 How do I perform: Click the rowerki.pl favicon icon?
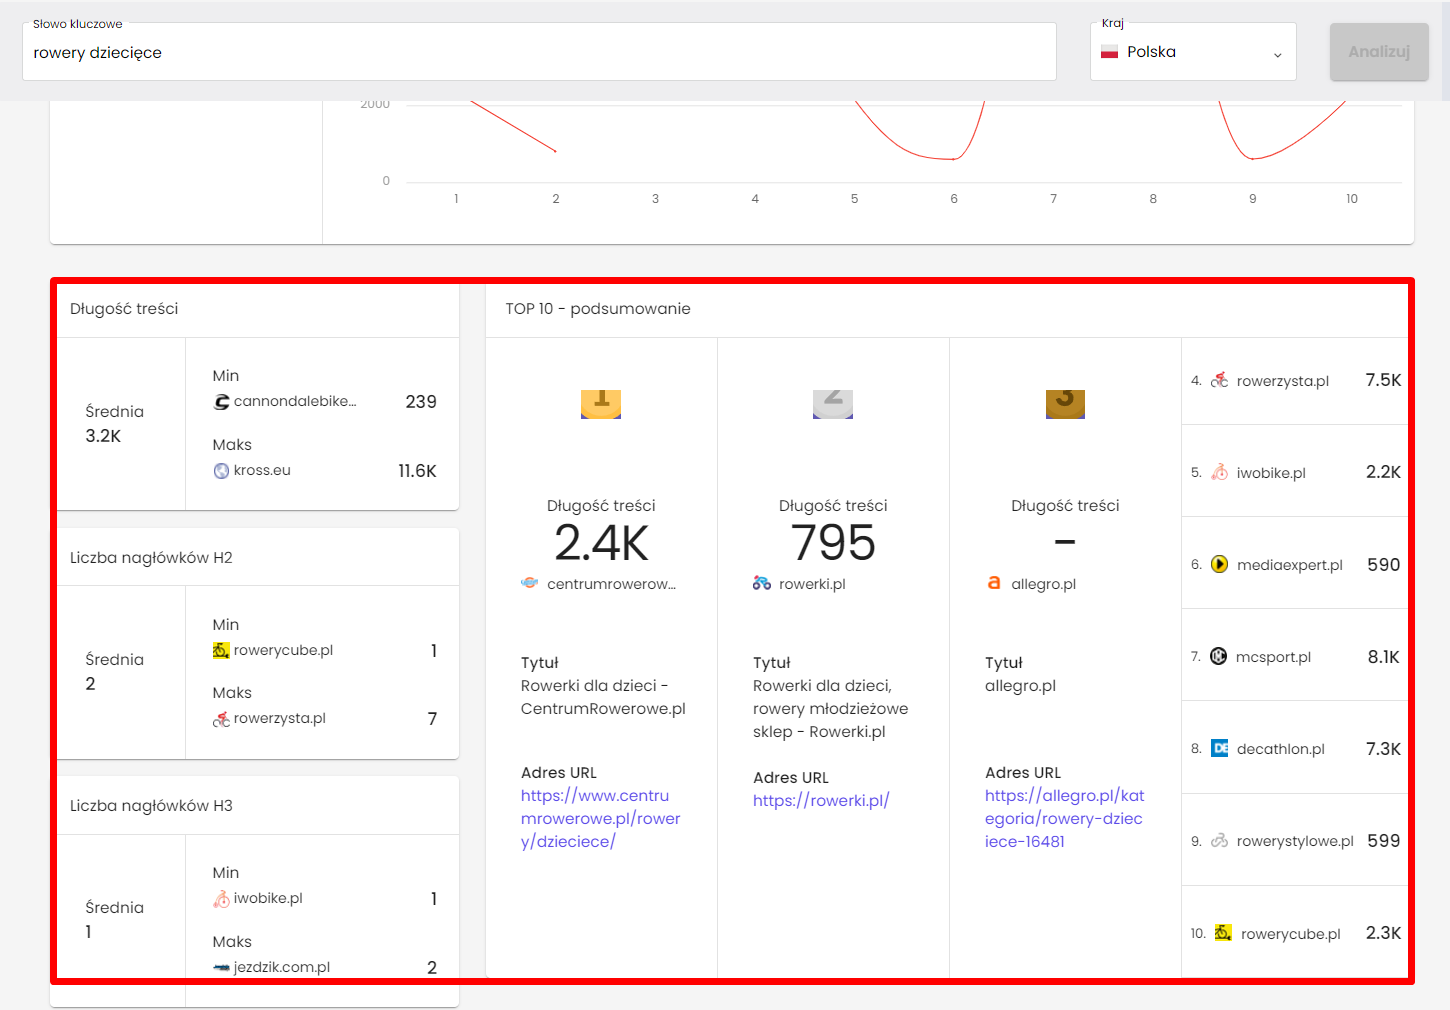(x=762, y=583)
